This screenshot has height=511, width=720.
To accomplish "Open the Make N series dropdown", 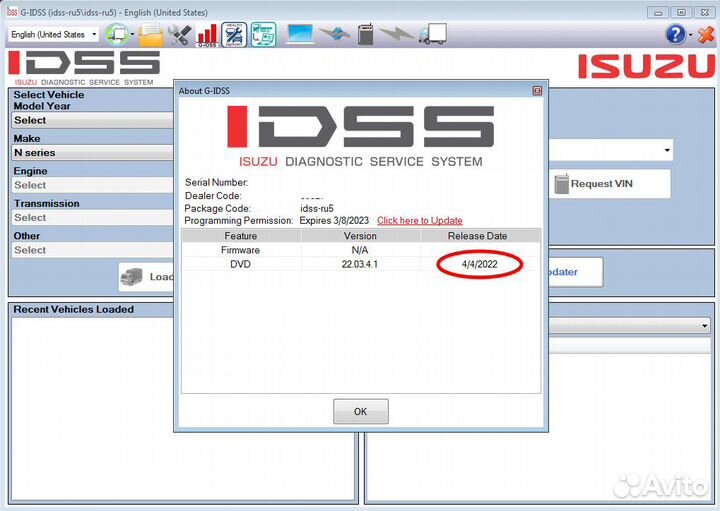I will pos(93,153).
